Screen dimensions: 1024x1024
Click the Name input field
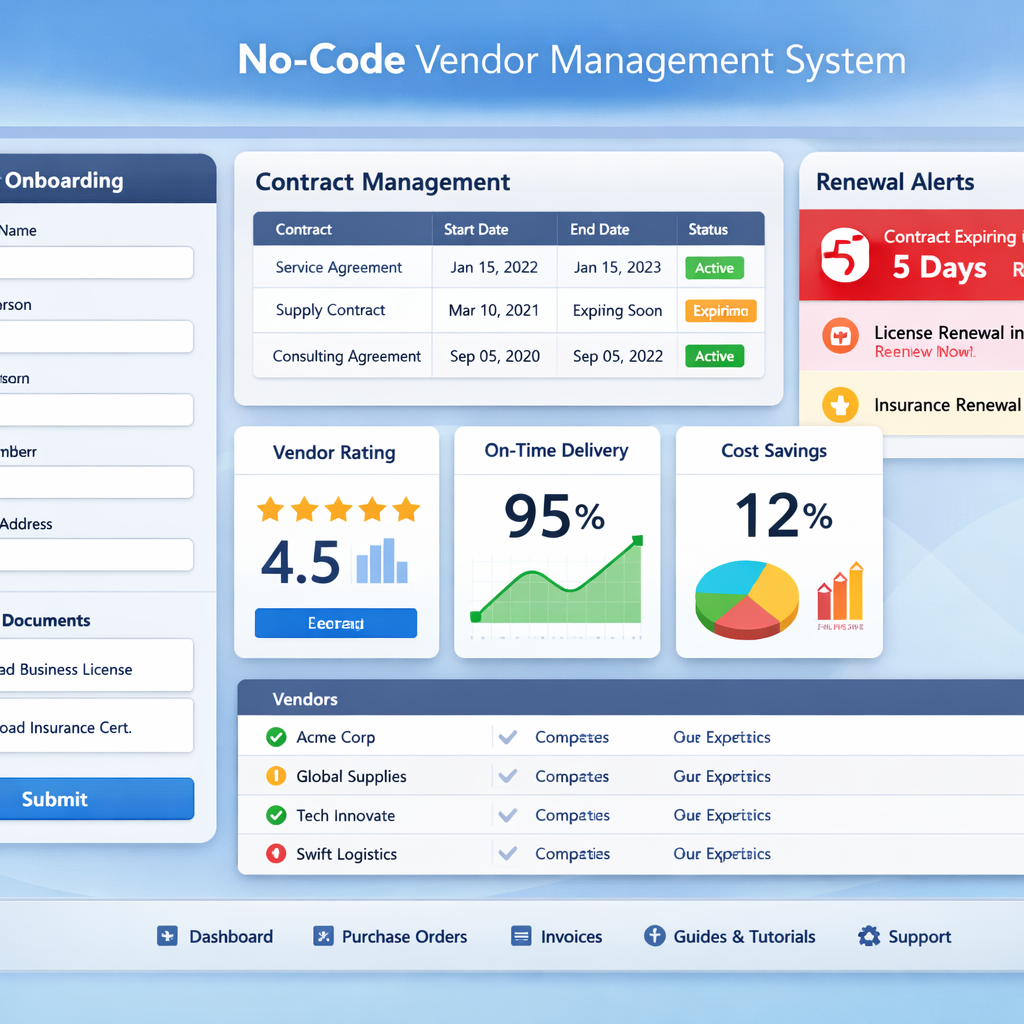[x=97, y=263]
